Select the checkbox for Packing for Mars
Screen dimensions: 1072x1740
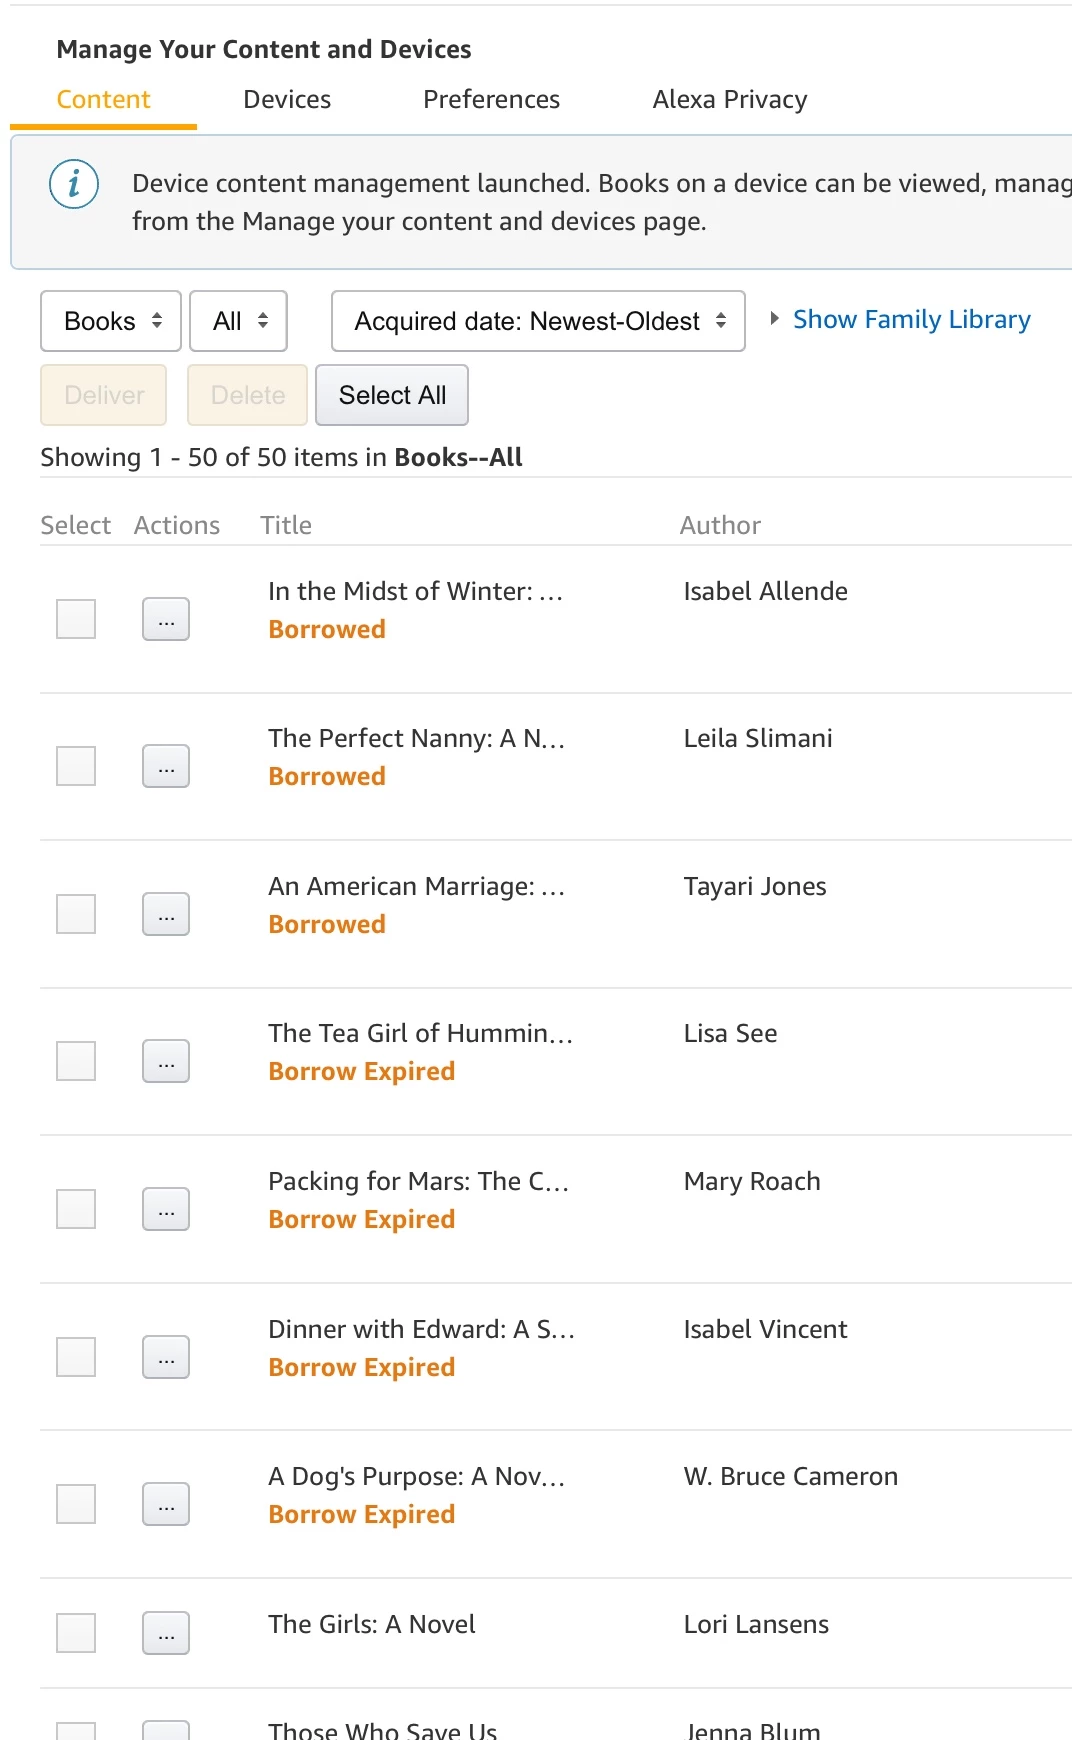tap(76, 1209)
